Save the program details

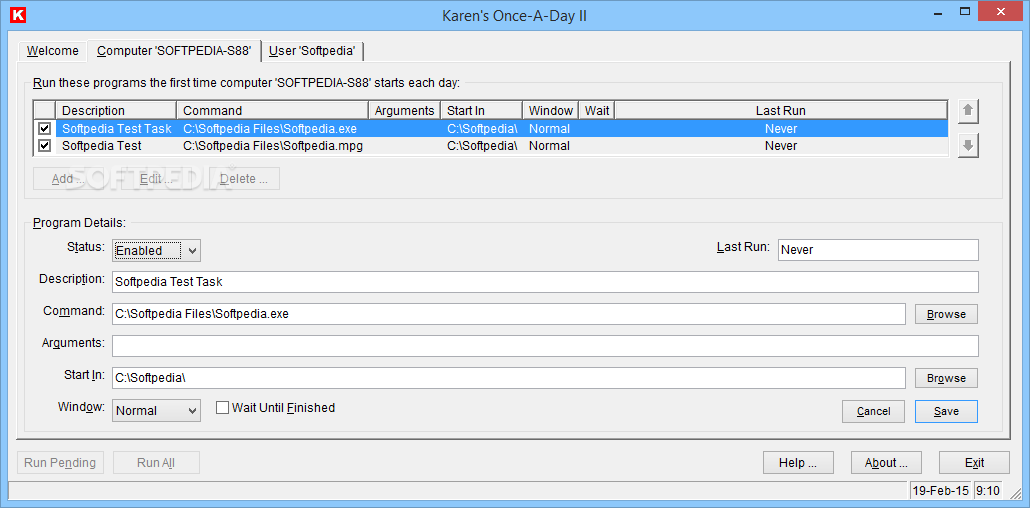point(946,411)
